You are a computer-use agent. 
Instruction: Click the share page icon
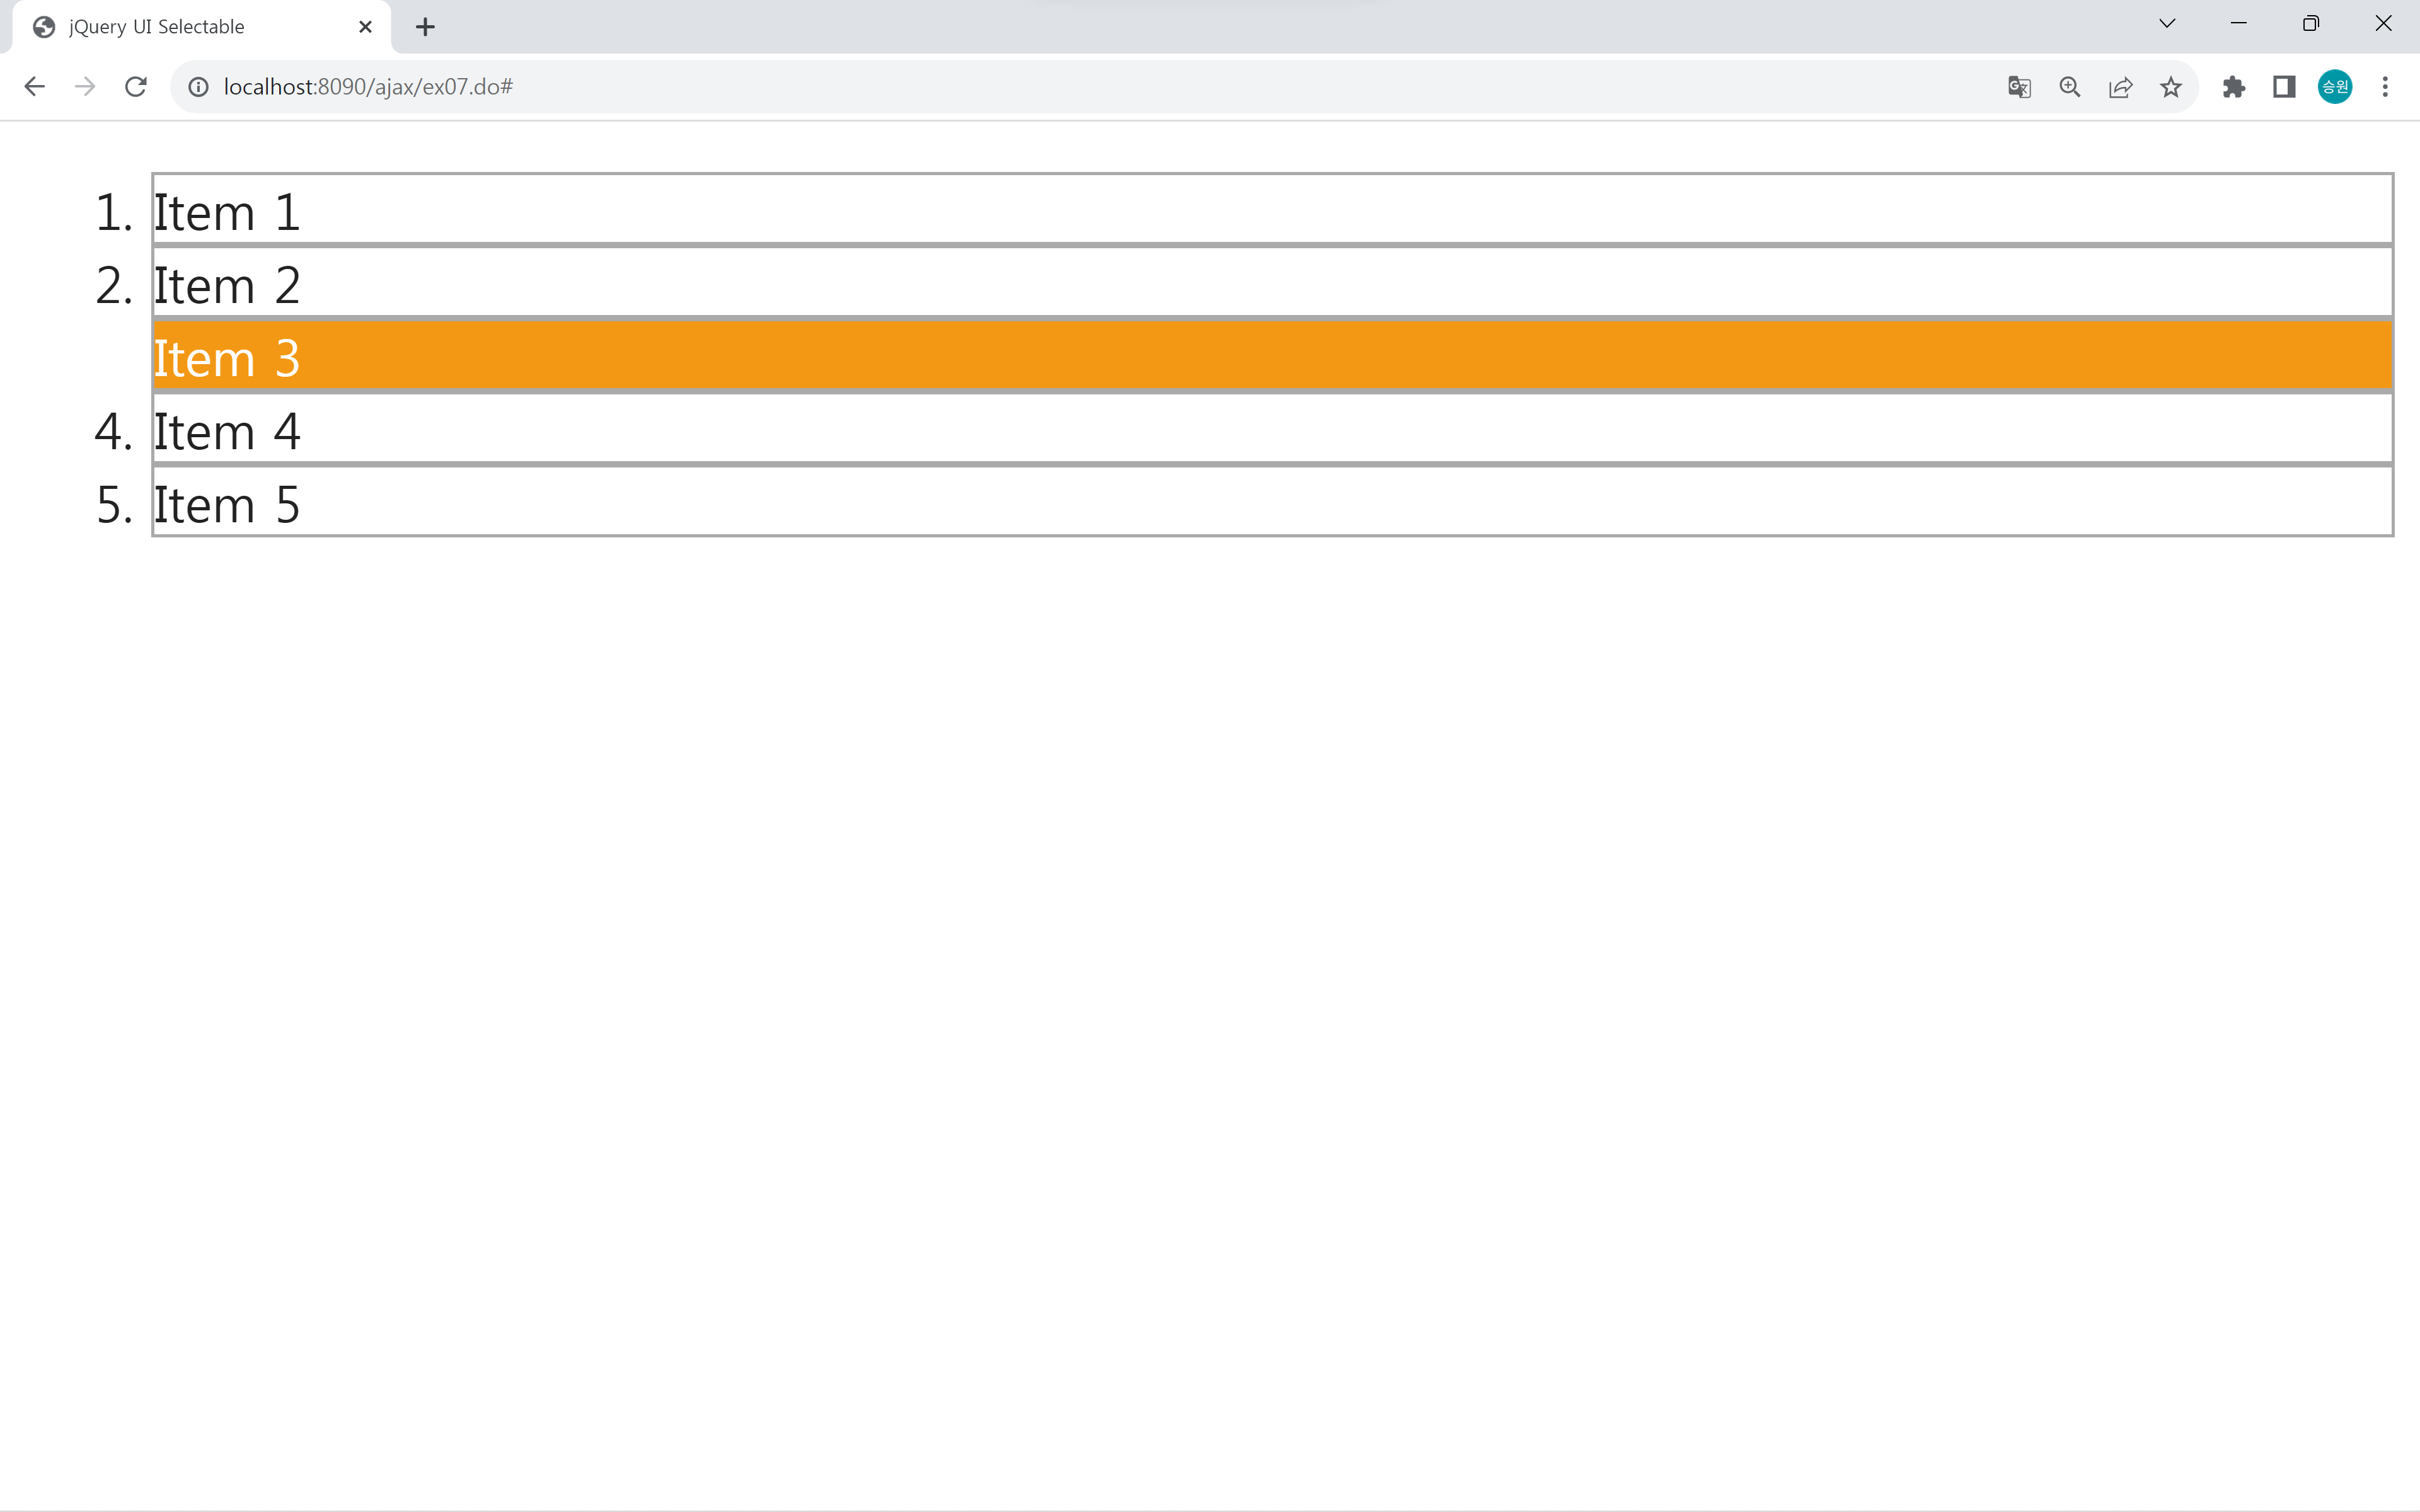tap(2120, 87)
